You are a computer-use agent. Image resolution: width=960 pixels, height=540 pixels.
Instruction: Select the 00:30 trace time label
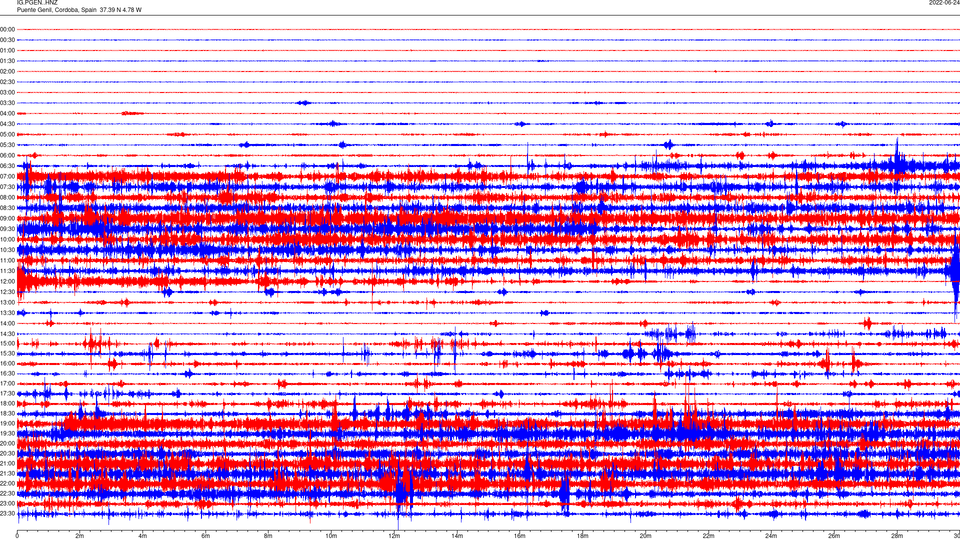7,40
